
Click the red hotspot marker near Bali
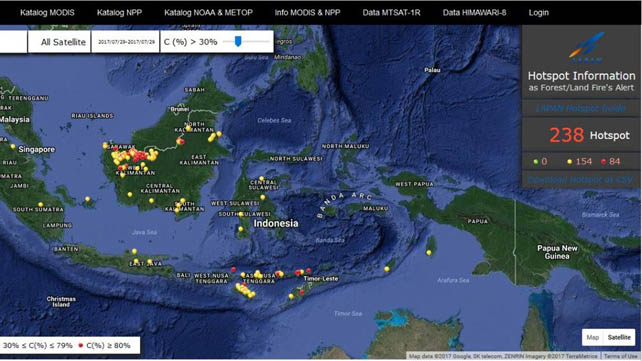coord(233,269)
